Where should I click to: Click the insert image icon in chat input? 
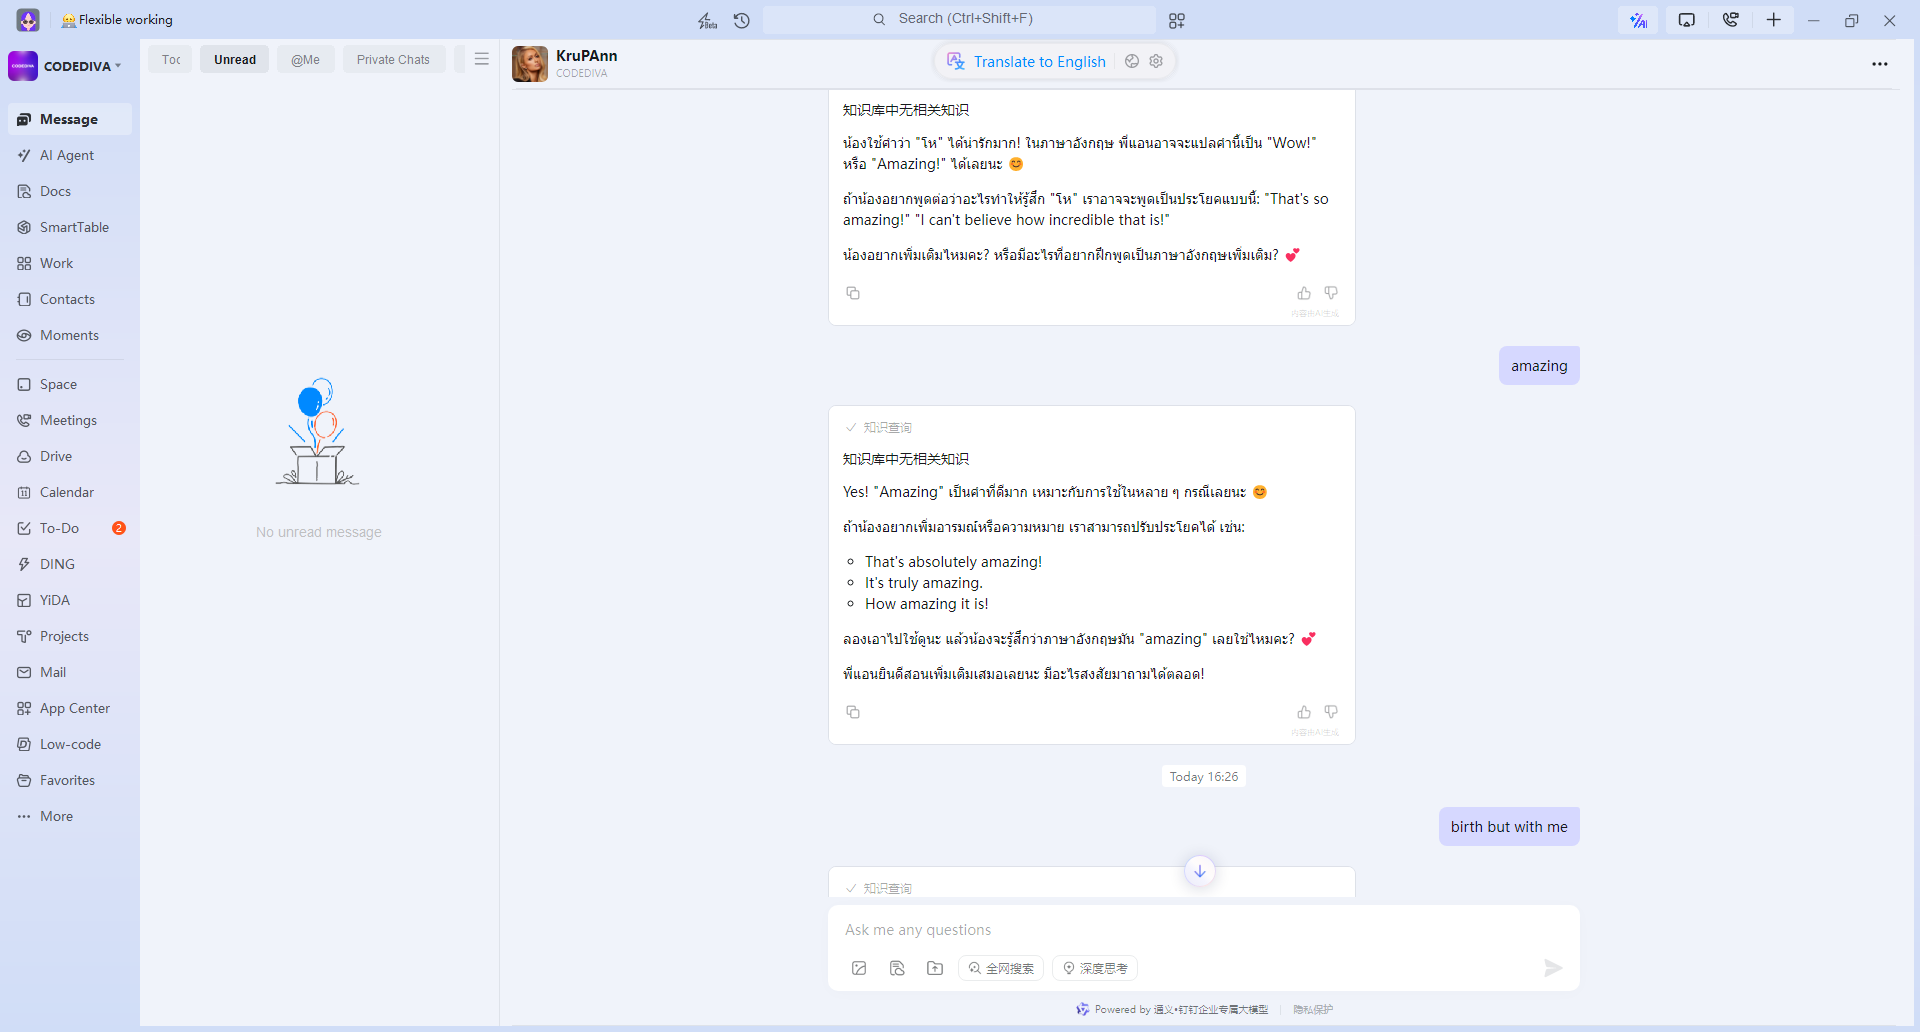coord(859,968)
